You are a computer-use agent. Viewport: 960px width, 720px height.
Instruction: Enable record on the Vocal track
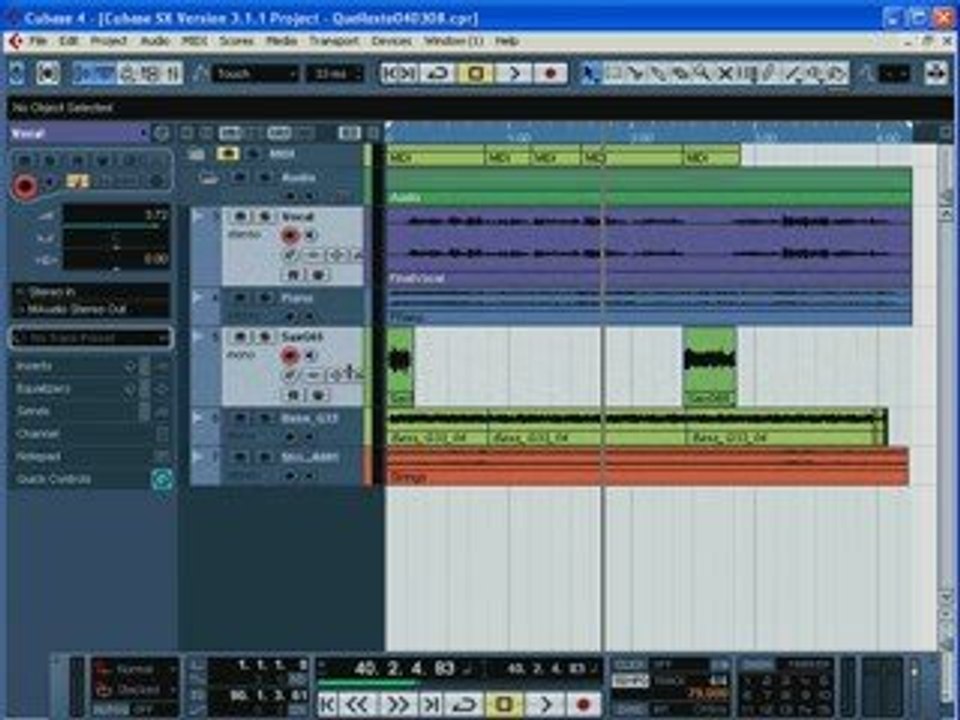tap(289, 236)
